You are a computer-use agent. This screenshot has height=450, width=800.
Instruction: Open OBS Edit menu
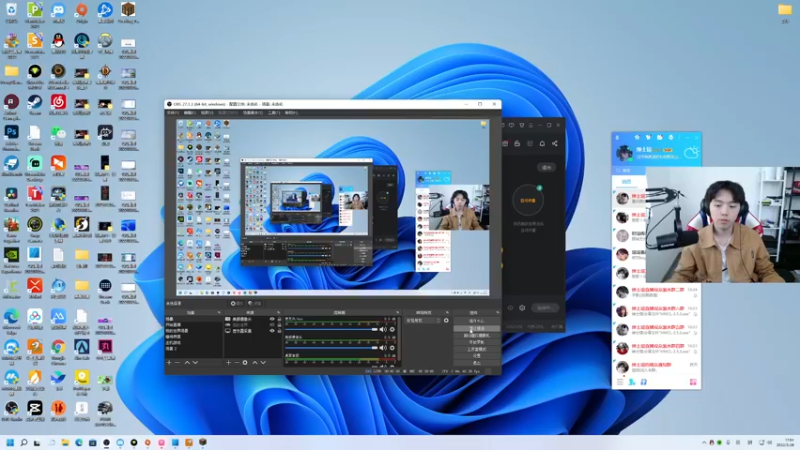click(189, 113)
